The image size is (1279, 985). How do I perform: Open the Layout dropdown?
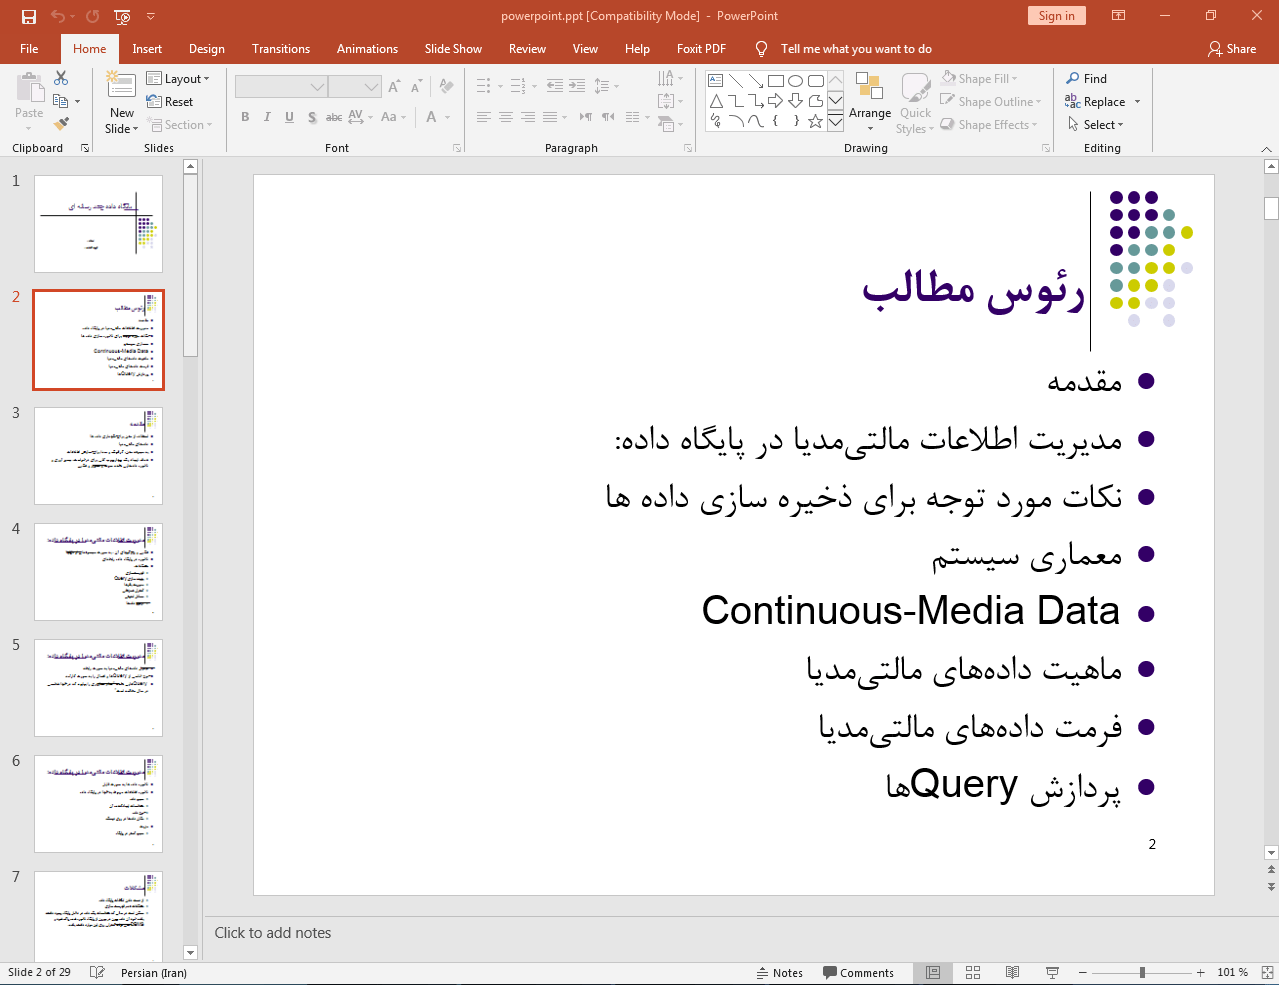point(178,79)
